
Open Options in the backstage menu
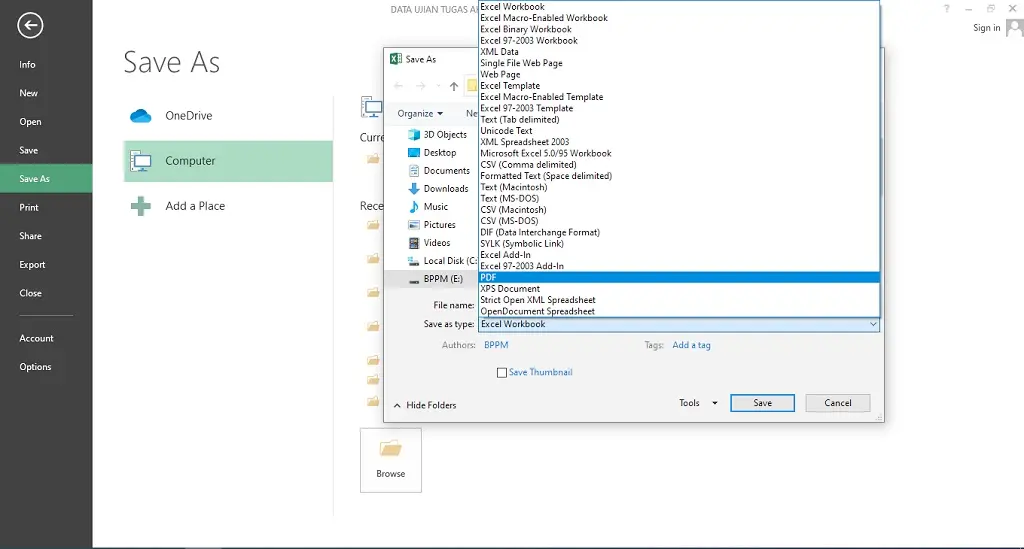click(x=46, y=367)
